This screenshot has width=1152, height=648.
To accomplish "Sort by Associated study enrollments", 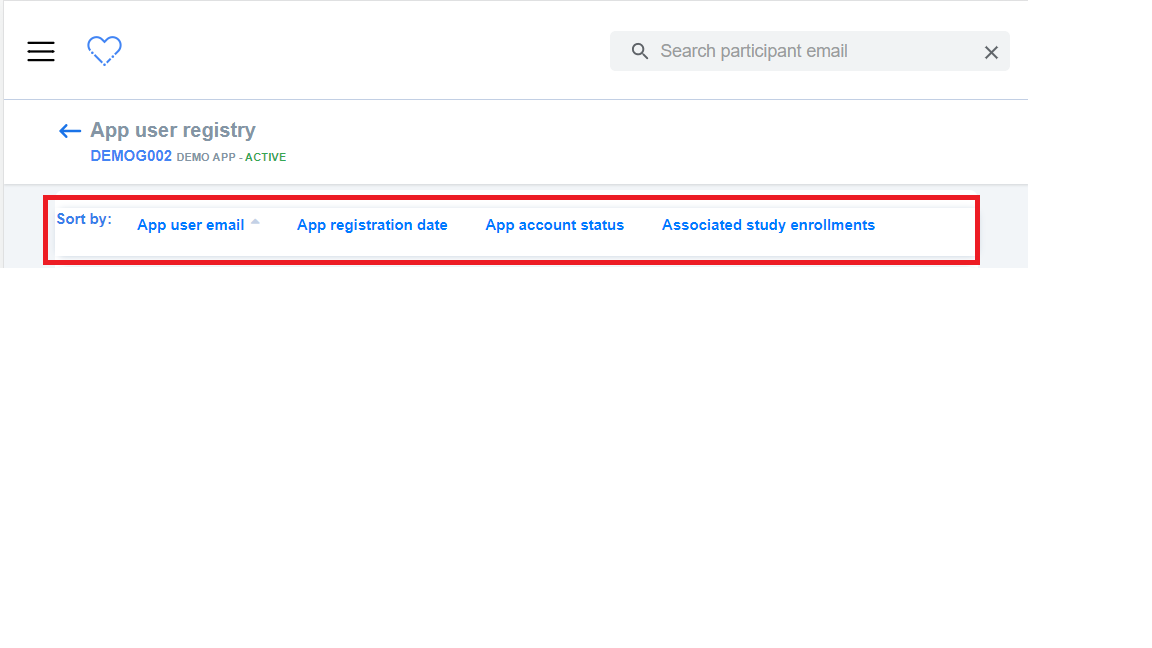I will pyautogui.click(x=768, y=225).
